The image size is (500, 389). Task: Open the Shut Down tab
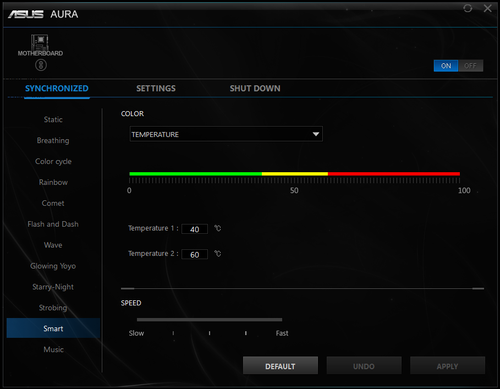255,88
